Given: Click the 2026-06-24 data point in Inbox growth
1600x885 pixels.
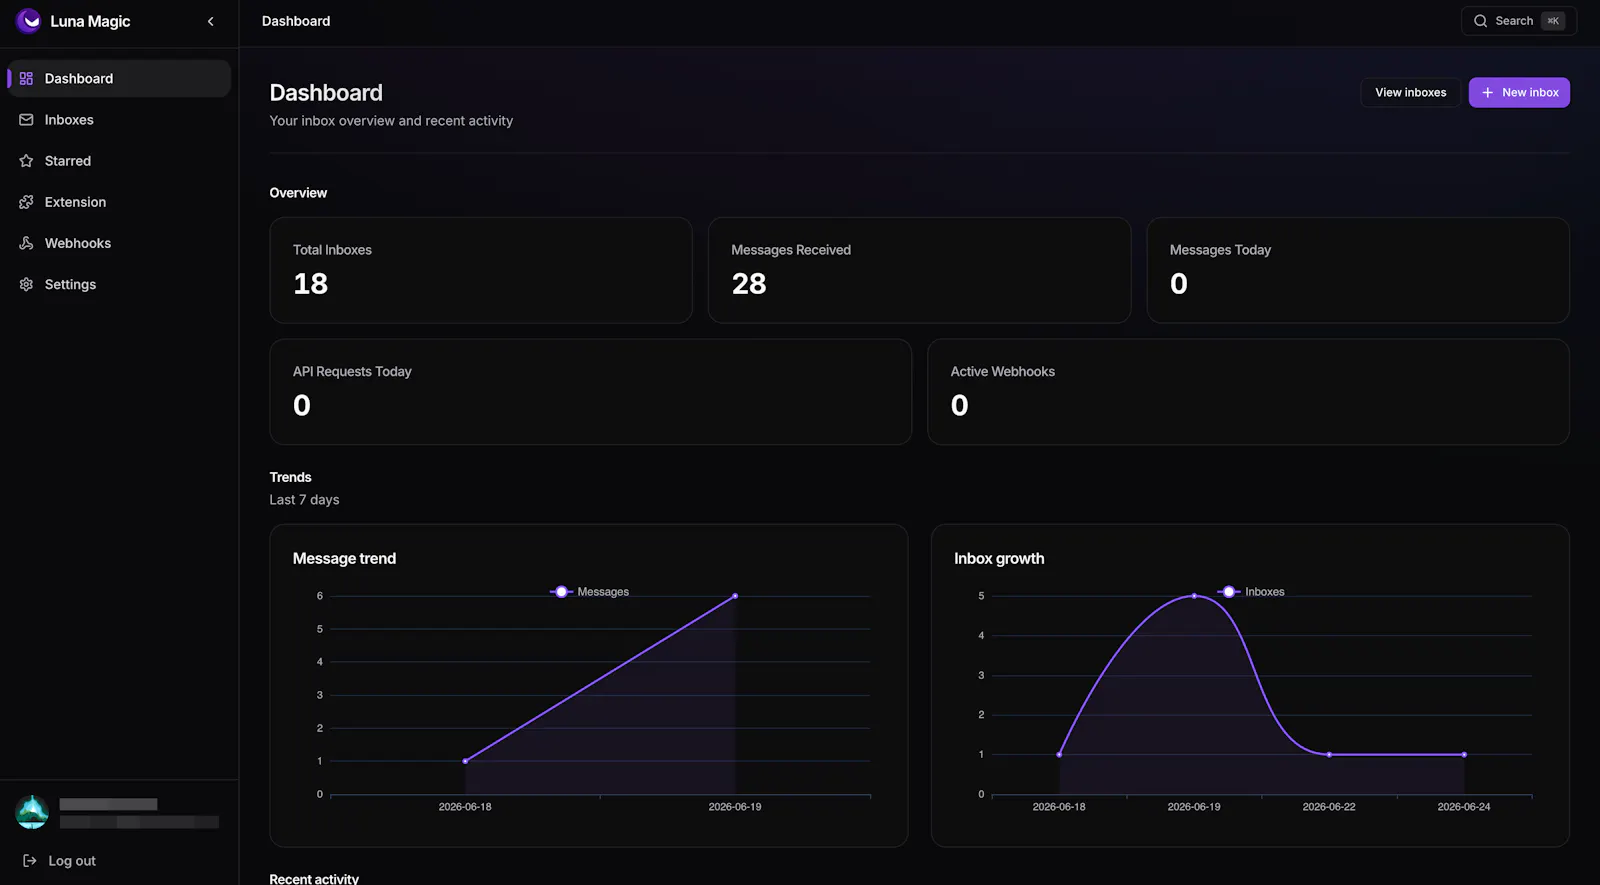Looking at the screenshot, I should click(1464, 755).
